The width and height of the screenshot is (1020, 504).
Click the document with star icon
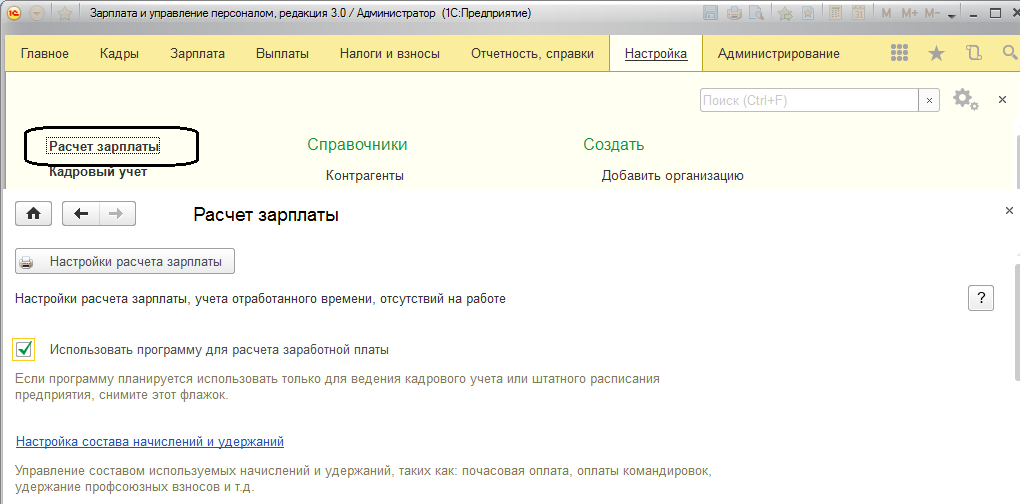click(808, 13)
